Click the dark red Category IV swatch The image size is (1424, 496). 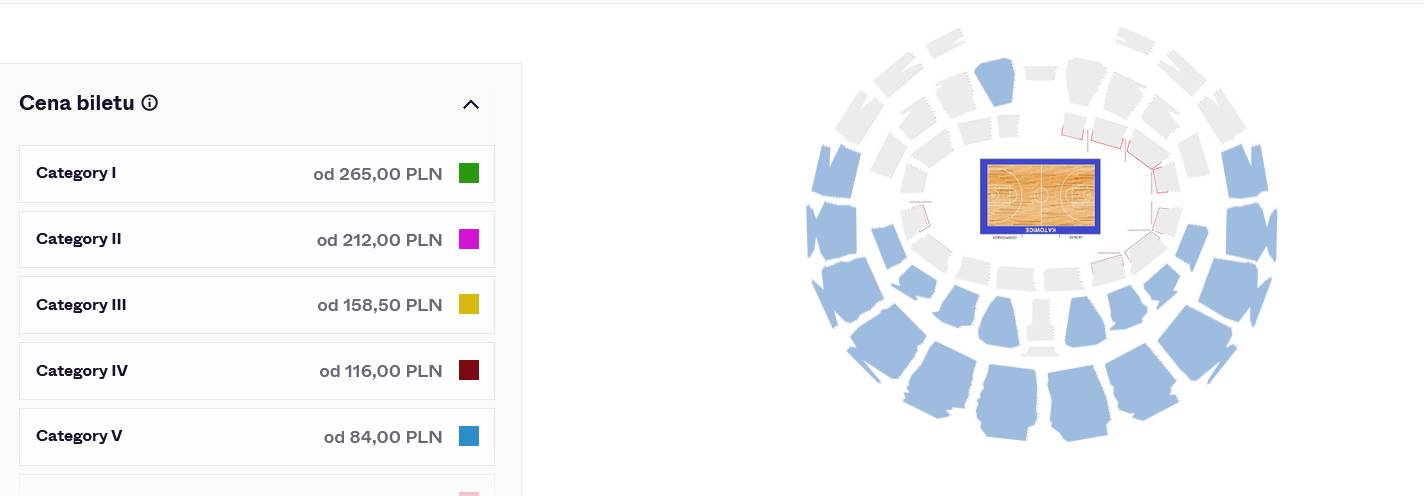[x=469, y=370]
